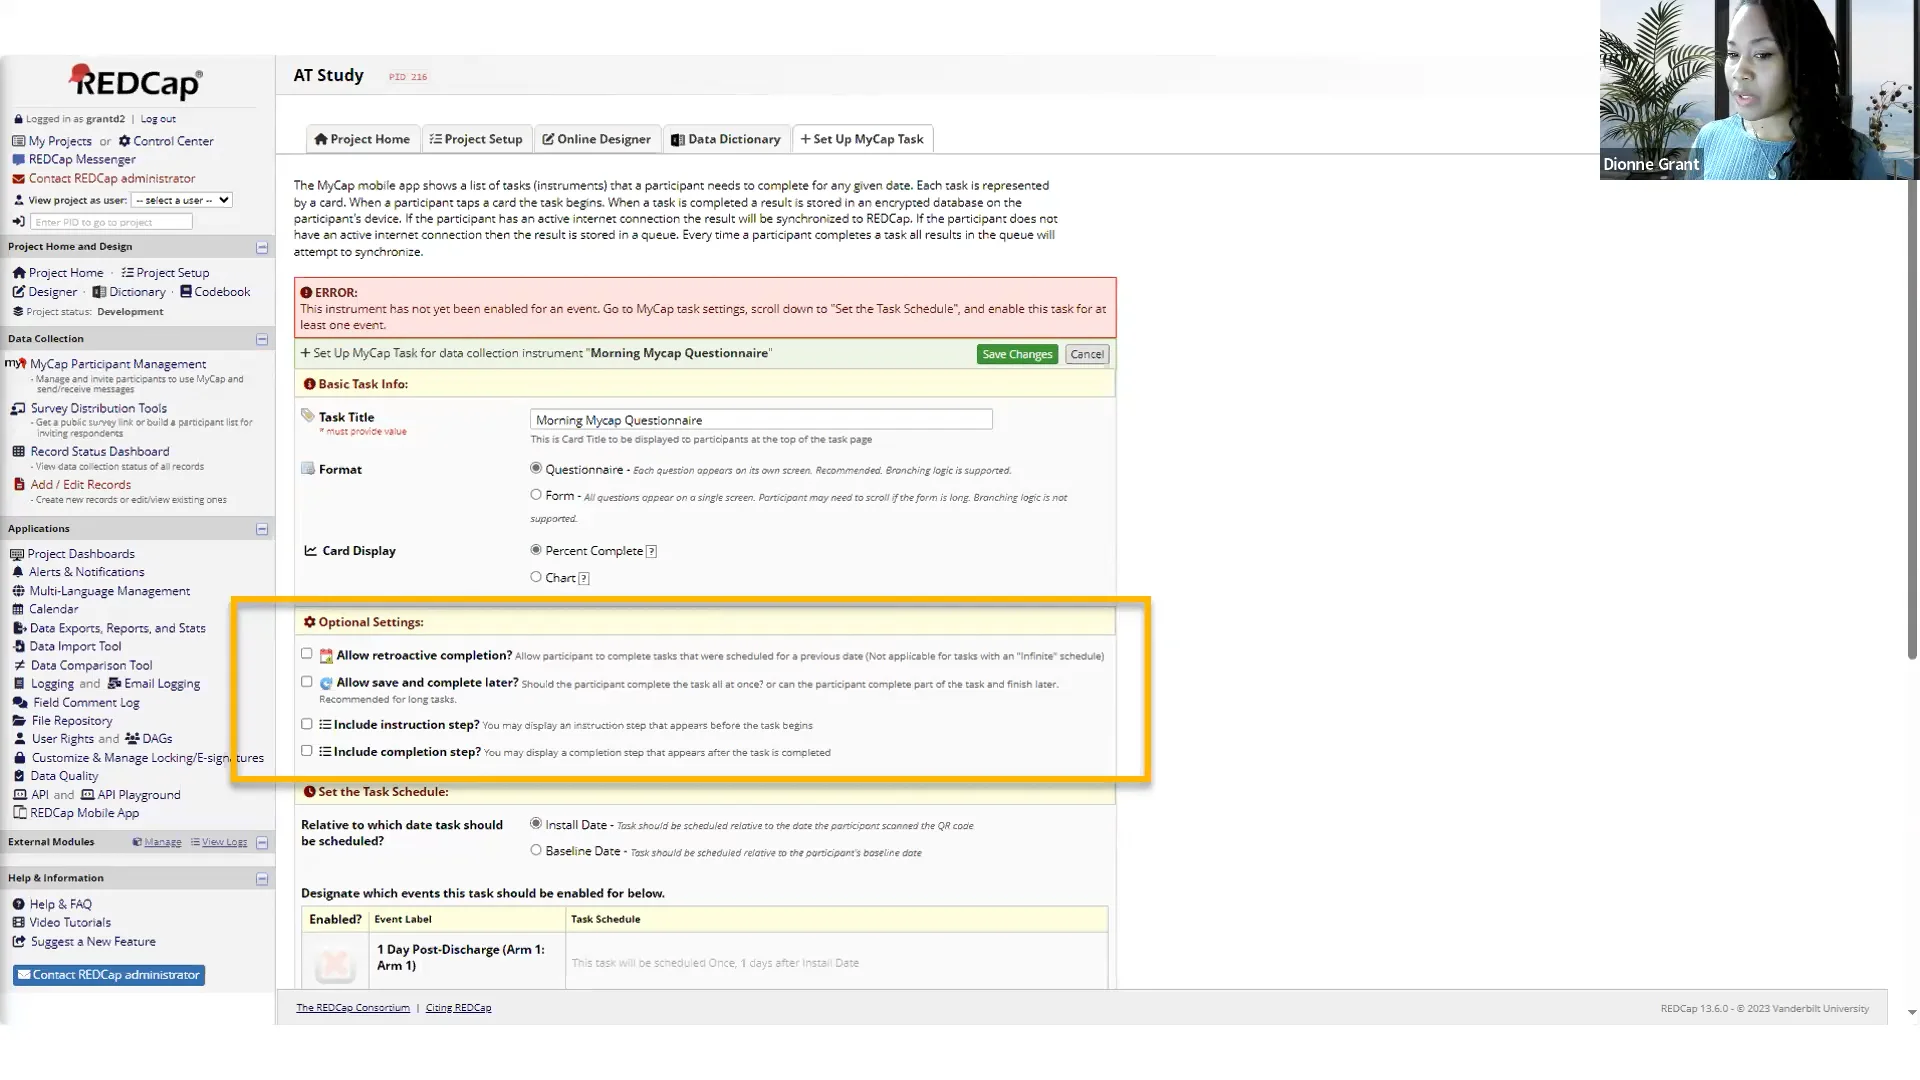Image resolution: width=1920 pixels, height=1080 pixels.
Task: Collapse the Data Collection section
Action: pos(261,339)
